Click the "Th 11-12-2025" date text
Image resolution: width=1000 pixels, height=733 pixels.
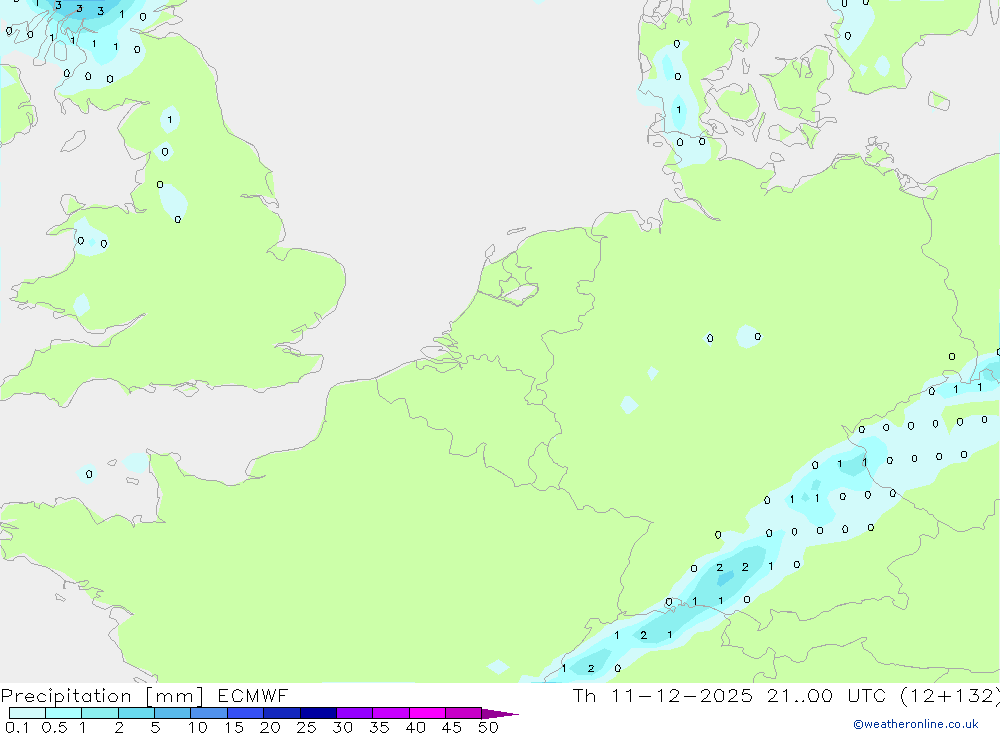point(663,695)
